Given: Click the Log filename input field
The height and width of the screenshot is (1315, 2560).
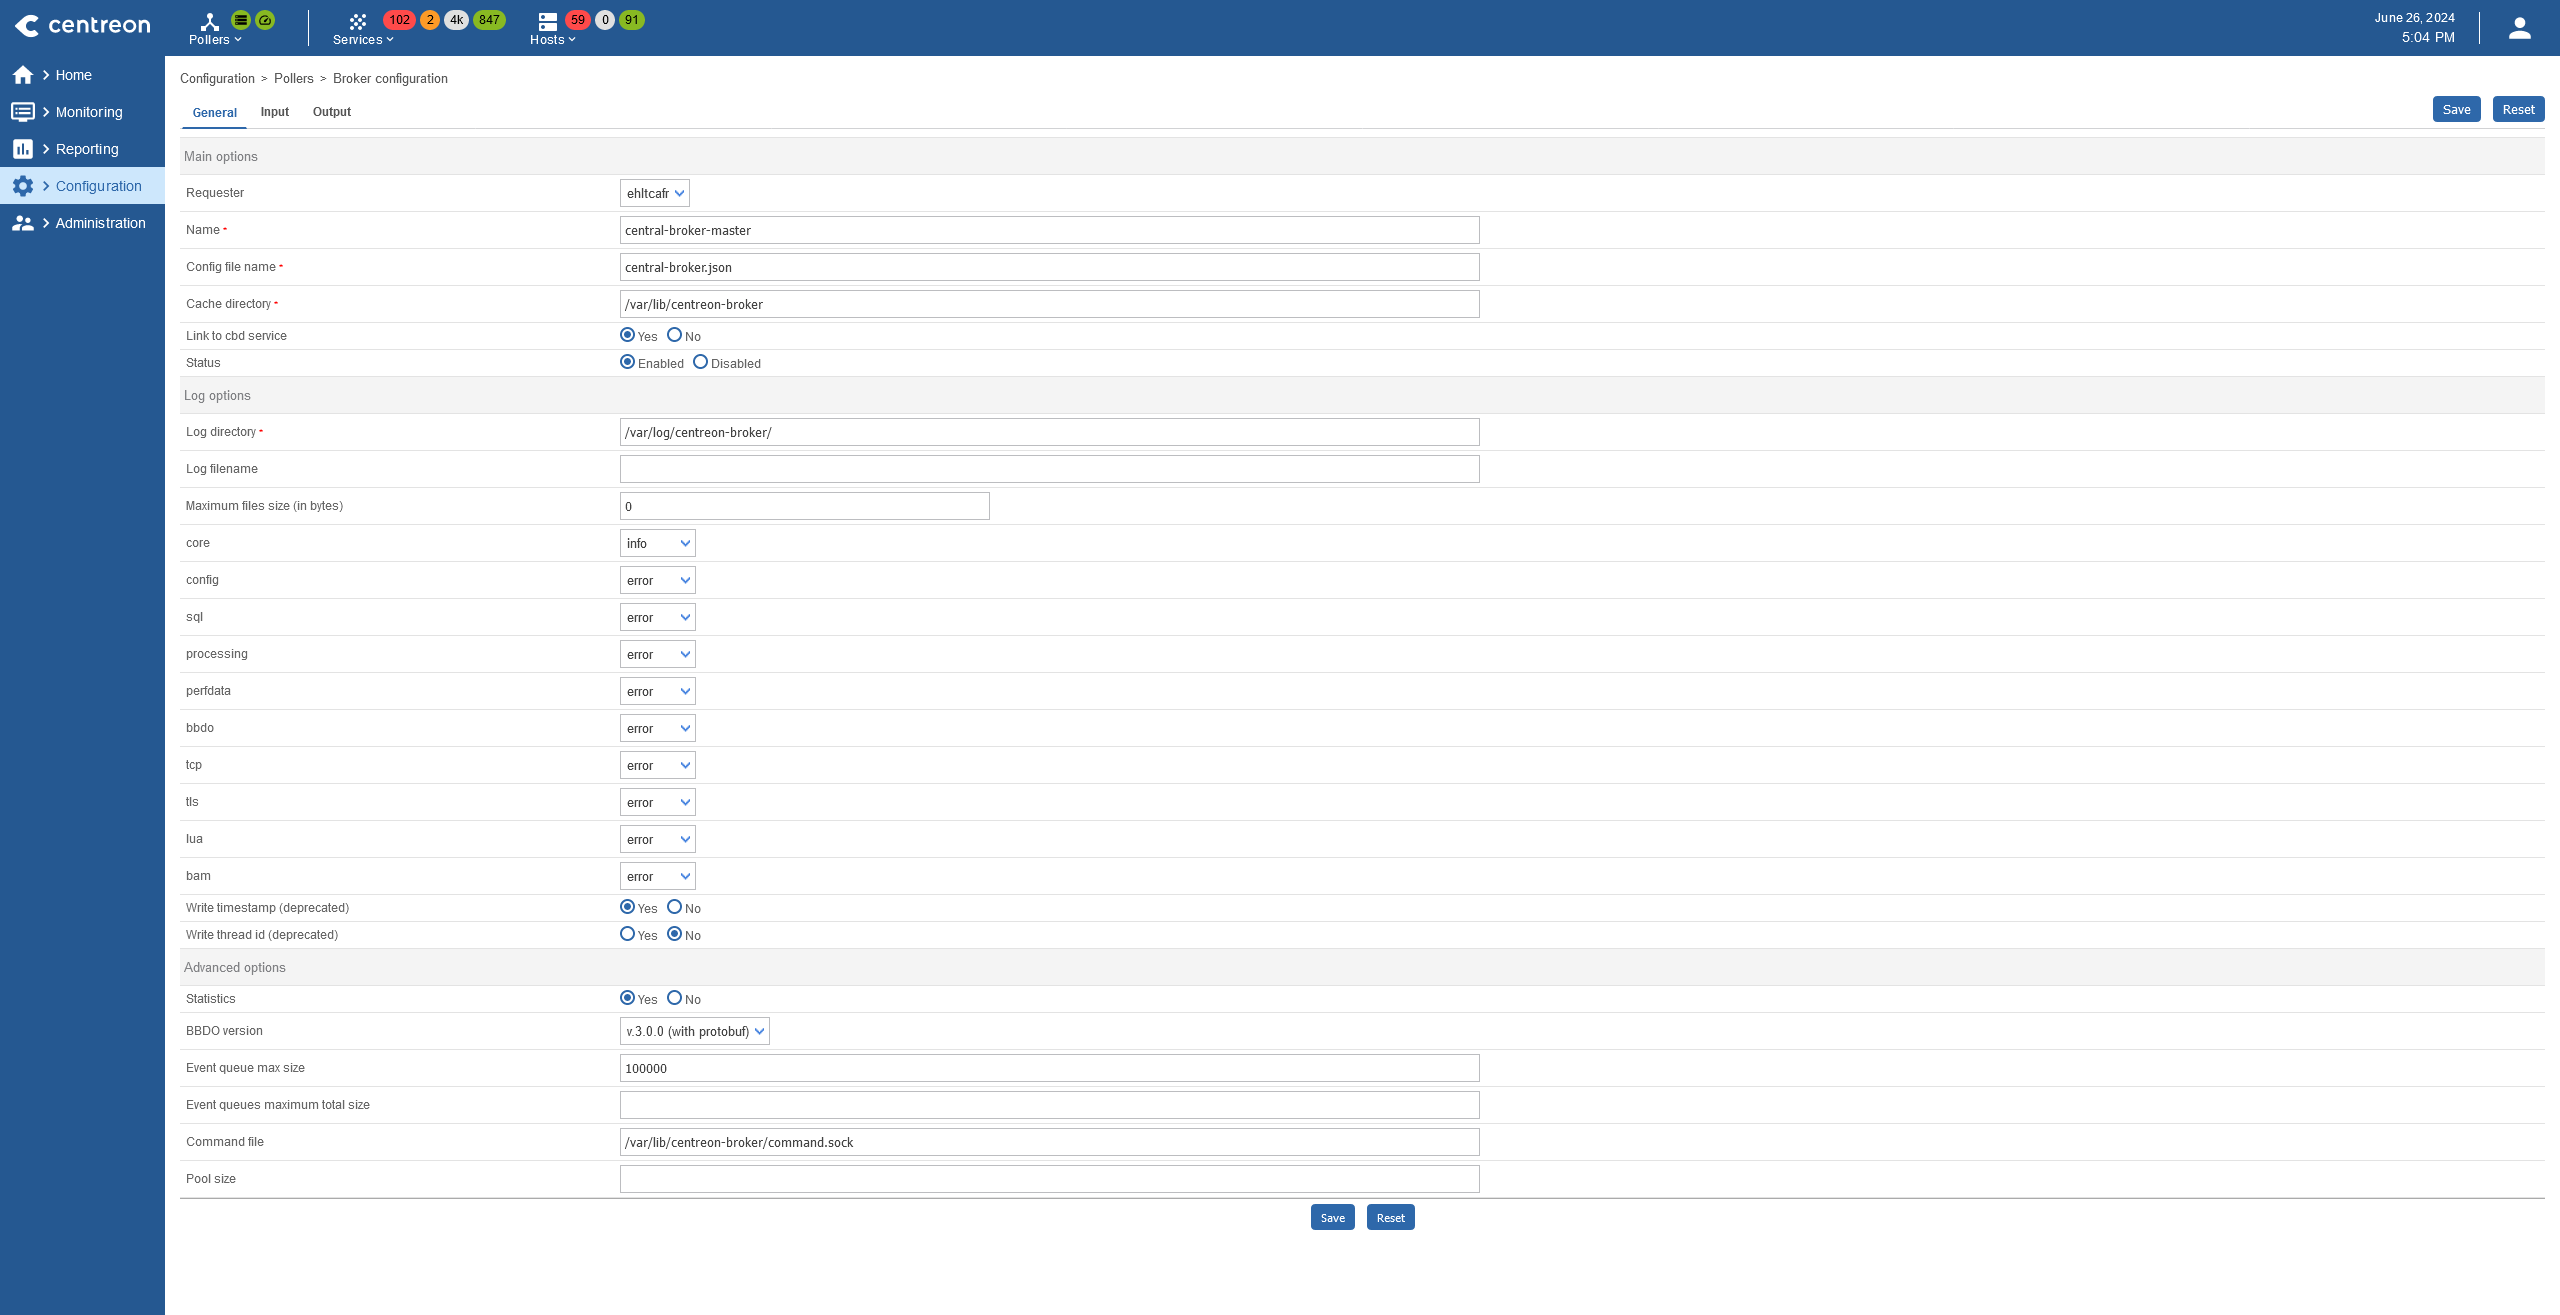Looking at the screenshot, I should [x=1049, y=469].
